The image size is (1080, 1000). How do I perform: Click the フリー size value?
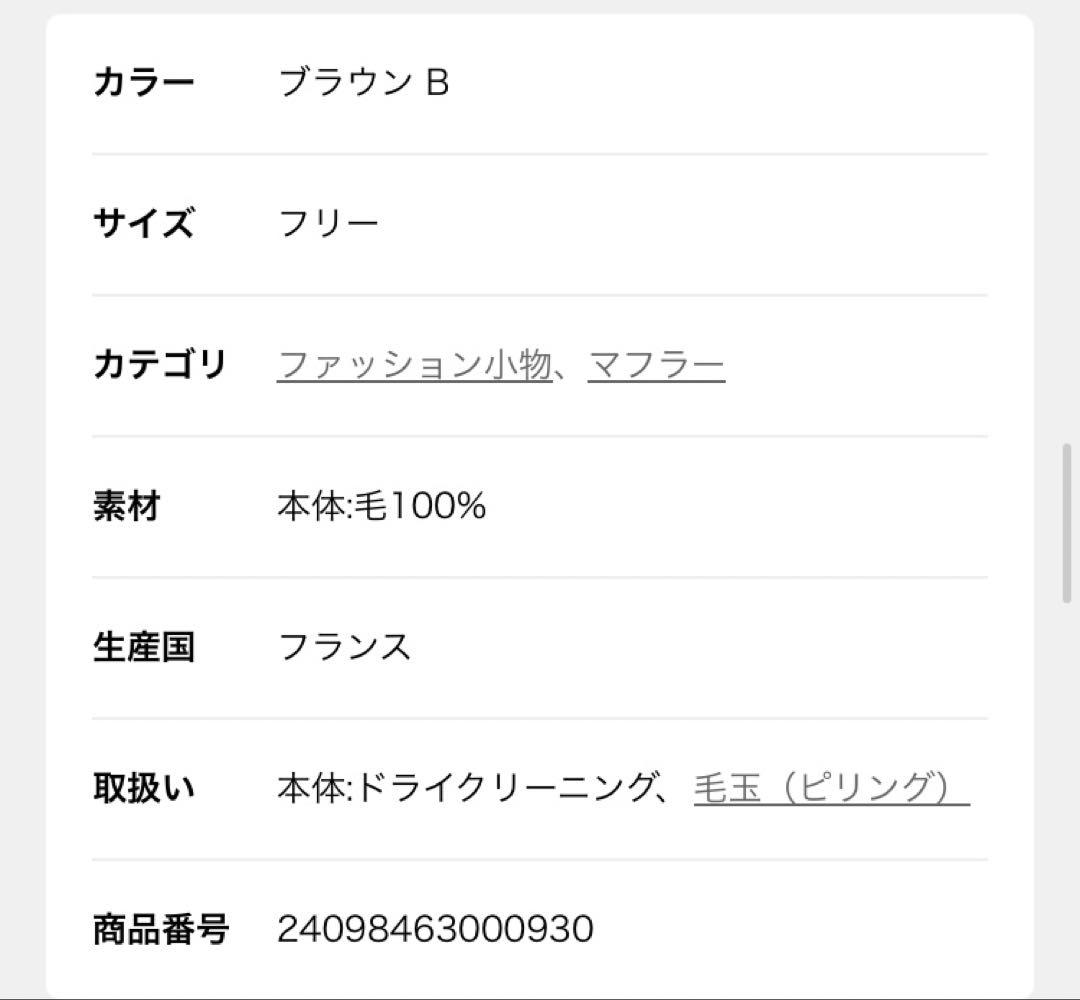coord(328,223)
